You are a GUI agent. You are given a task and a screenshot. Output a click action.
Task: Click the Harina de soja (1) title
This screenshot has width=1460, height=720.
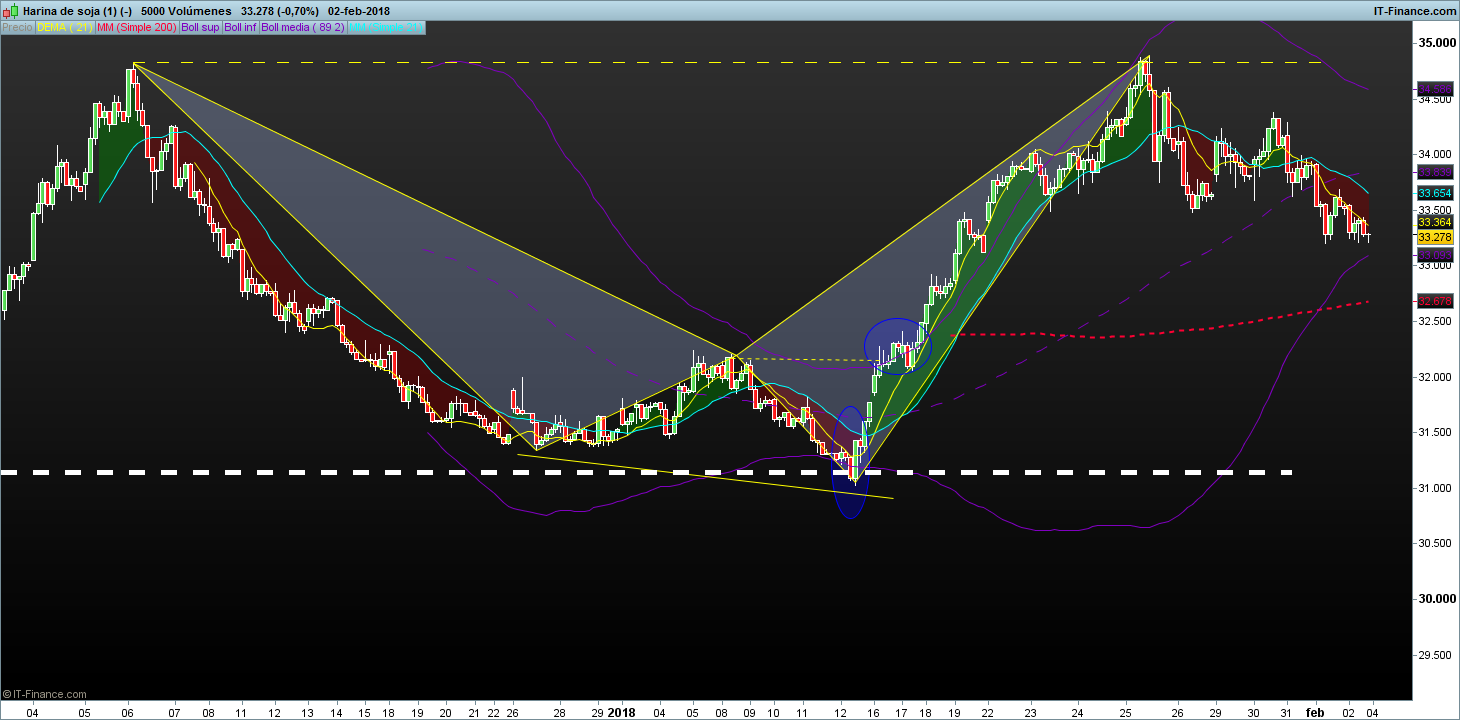pos(72,11)
